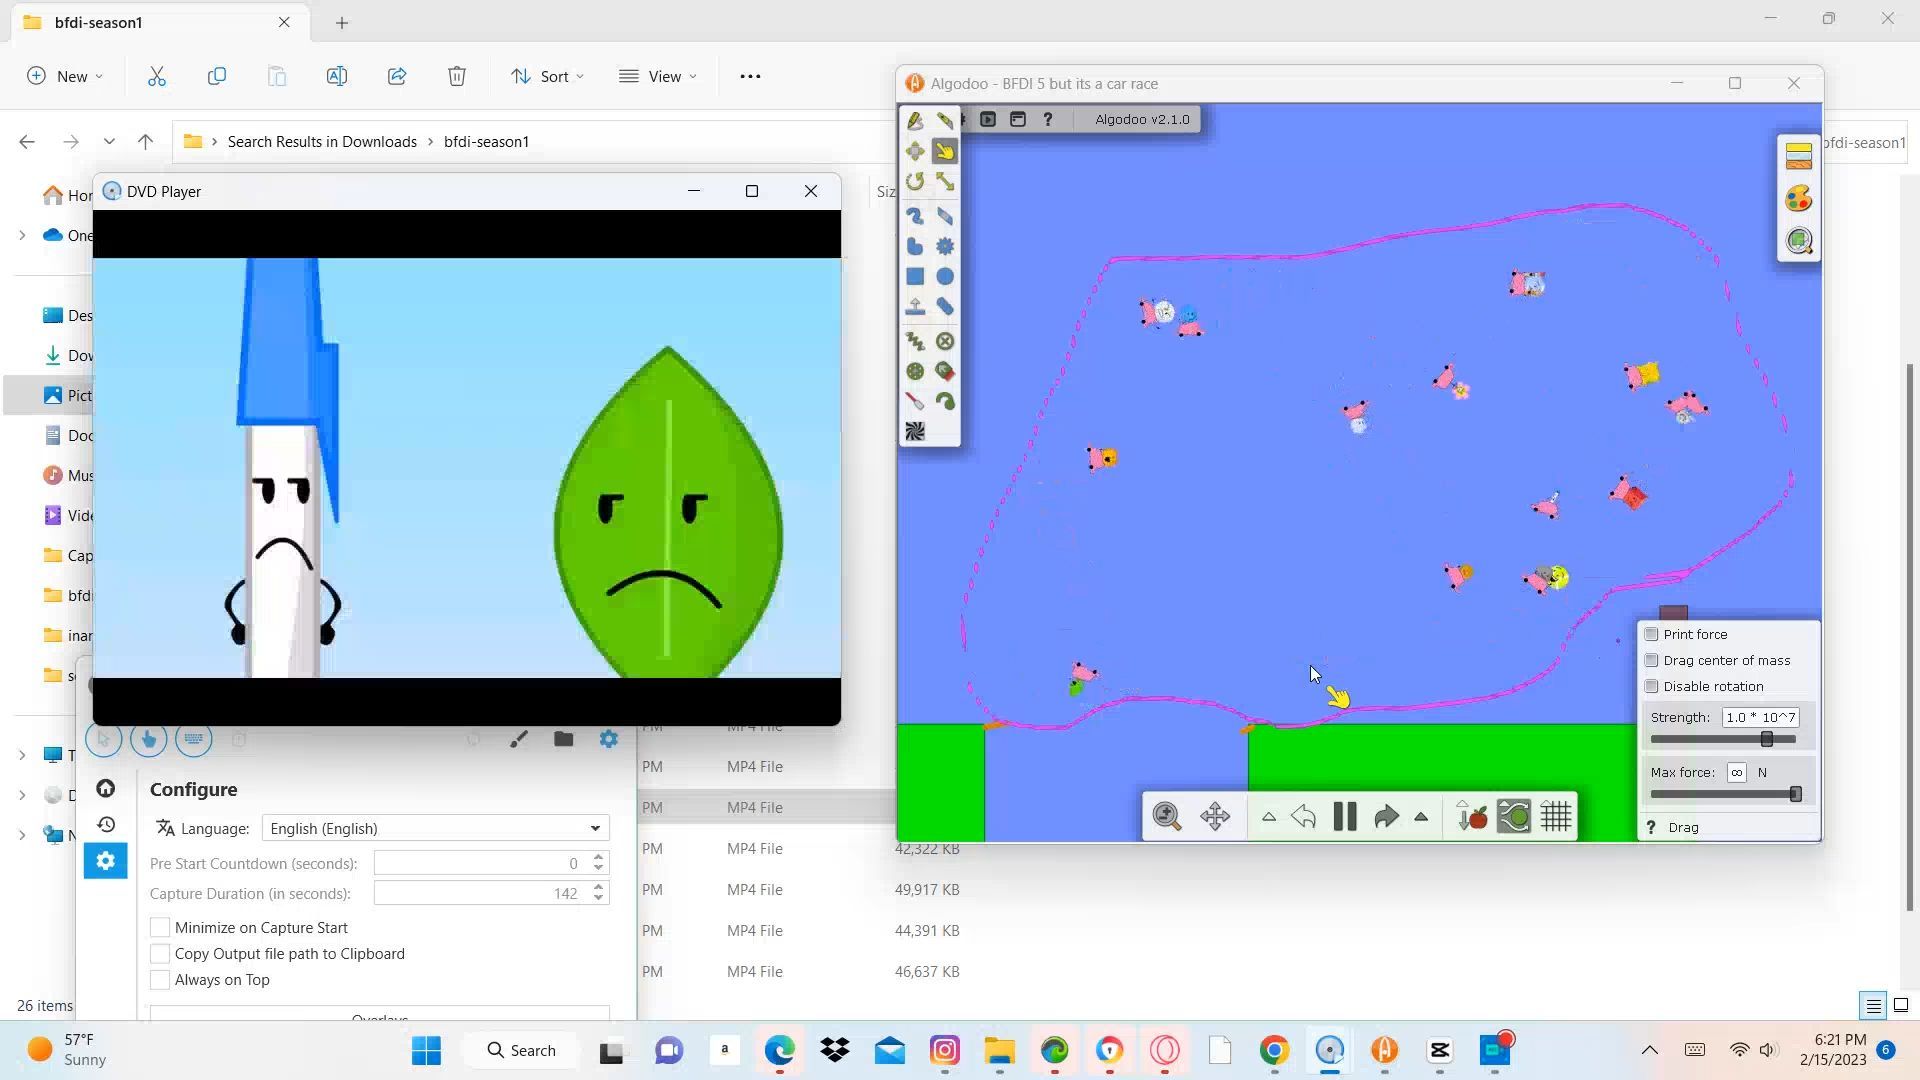Viewport: 1920px width, 1080px height.
Task: Select the Gear tool in Algodoo
Action: pos(945,246)
